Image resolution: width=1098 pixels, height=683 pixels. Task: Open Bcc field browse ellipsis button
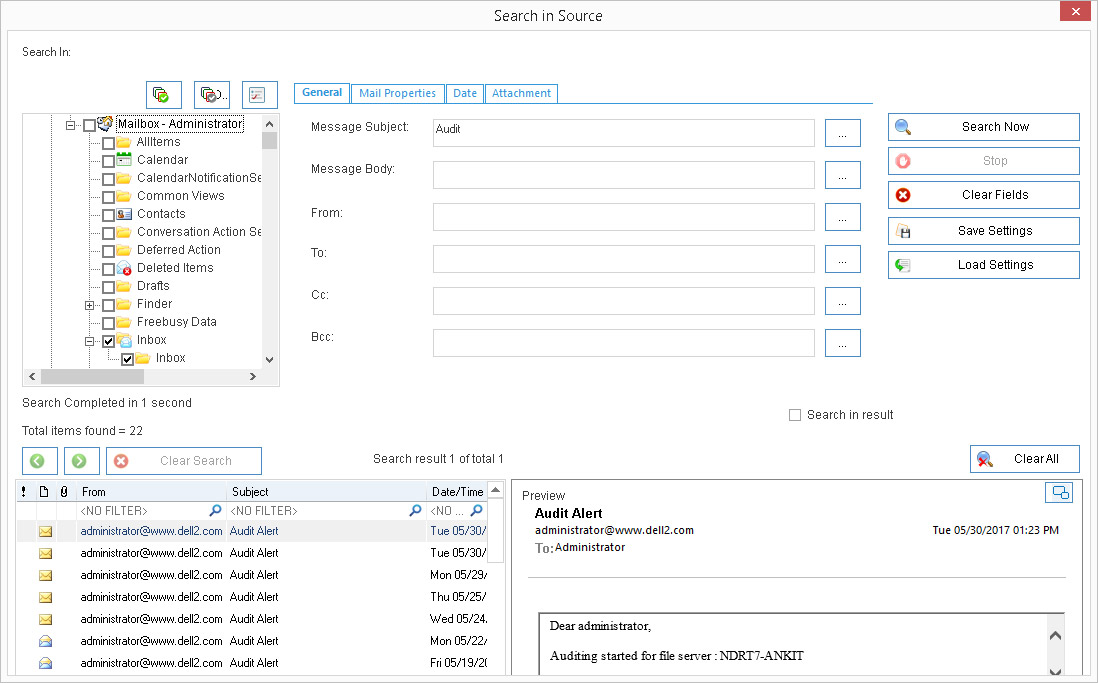pos(842,343)
